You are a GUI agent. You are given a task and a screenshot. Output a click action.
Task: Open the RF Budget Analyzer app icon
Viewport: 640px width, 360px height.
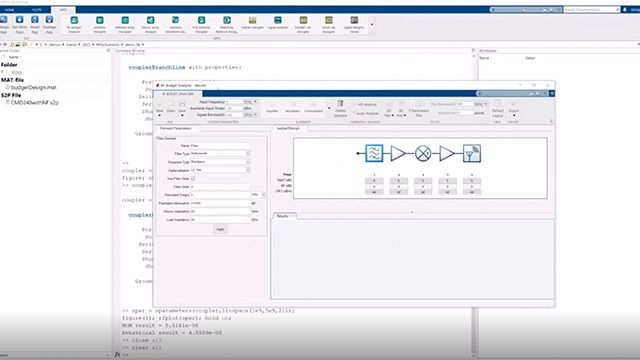click(74, 24)
